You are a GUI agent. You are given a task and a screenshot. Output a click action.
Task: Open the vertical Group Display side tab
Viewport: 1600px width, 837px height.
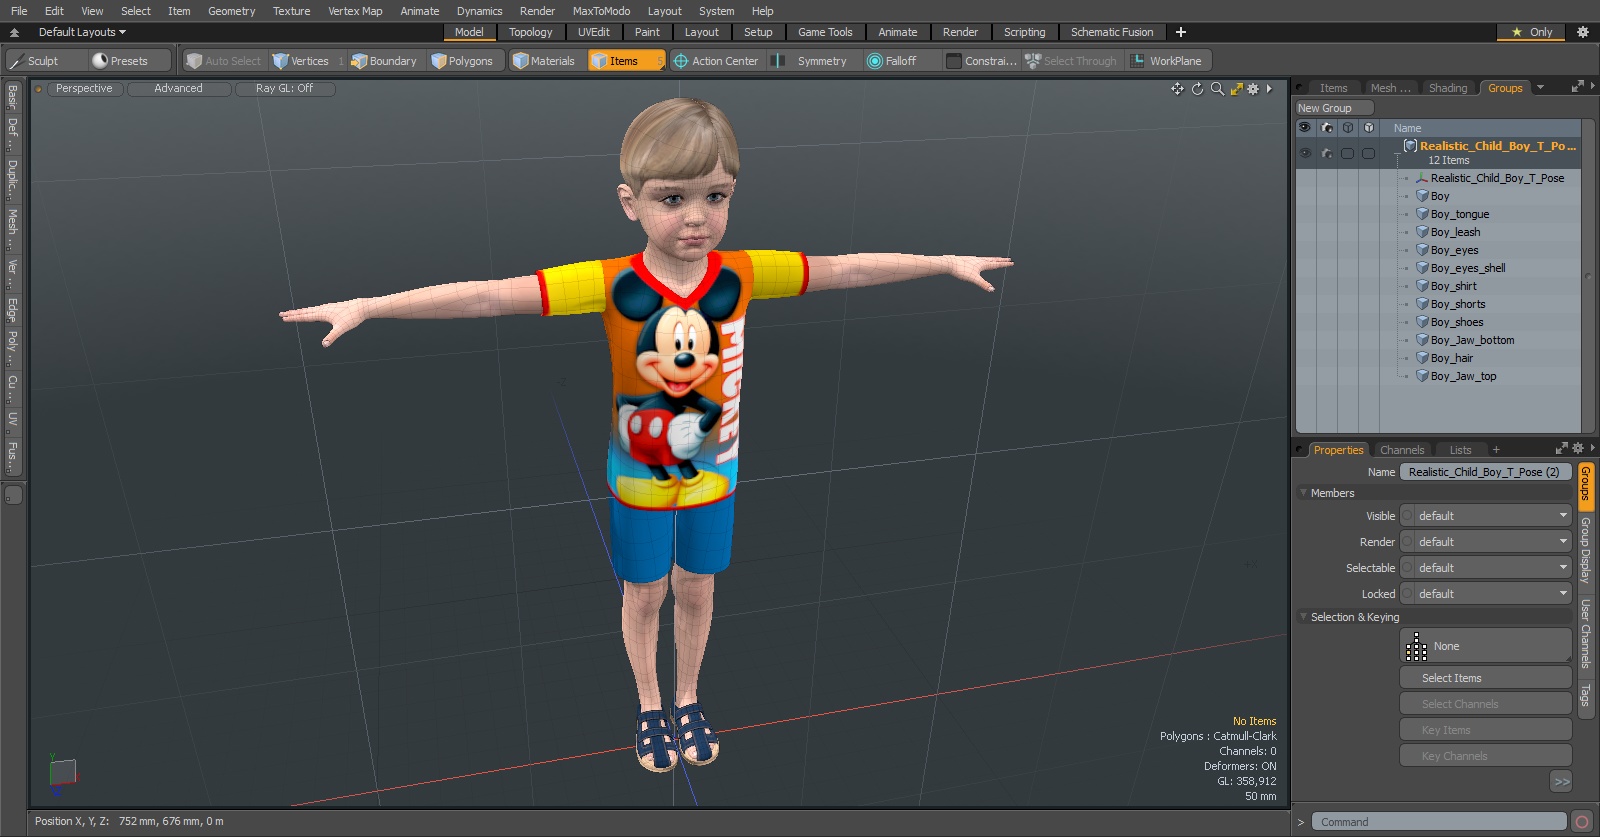1585,550
